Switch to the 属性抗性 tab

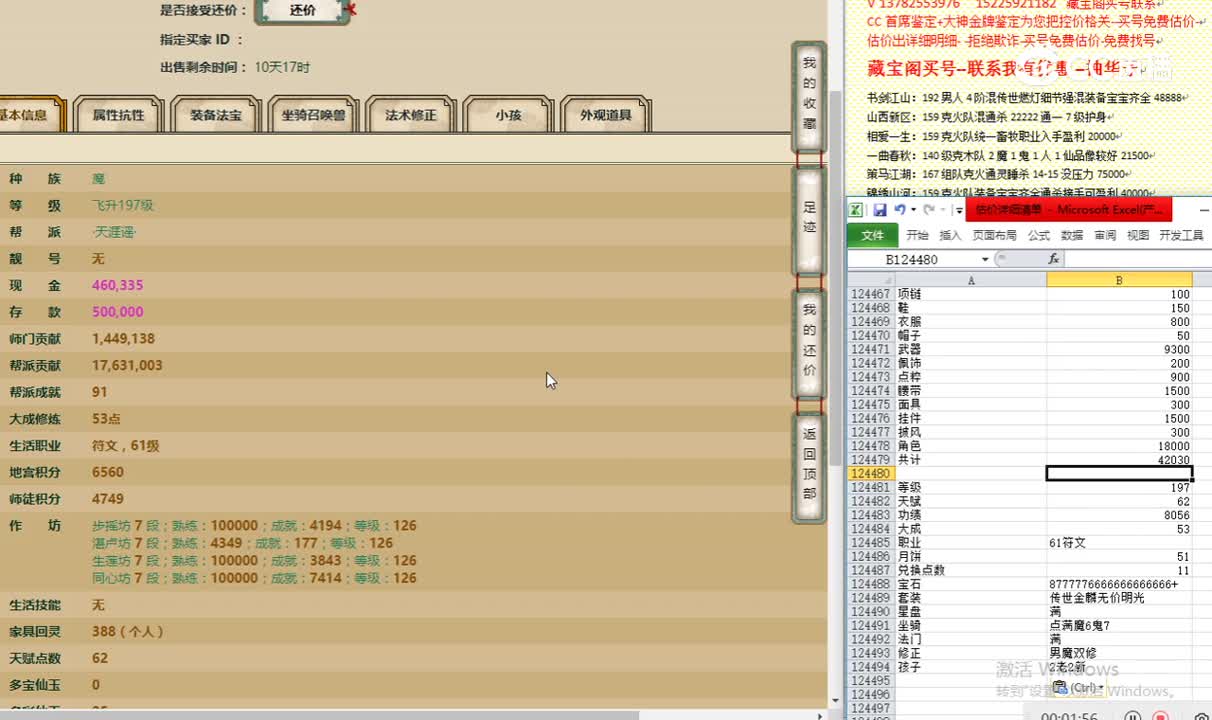118,115
